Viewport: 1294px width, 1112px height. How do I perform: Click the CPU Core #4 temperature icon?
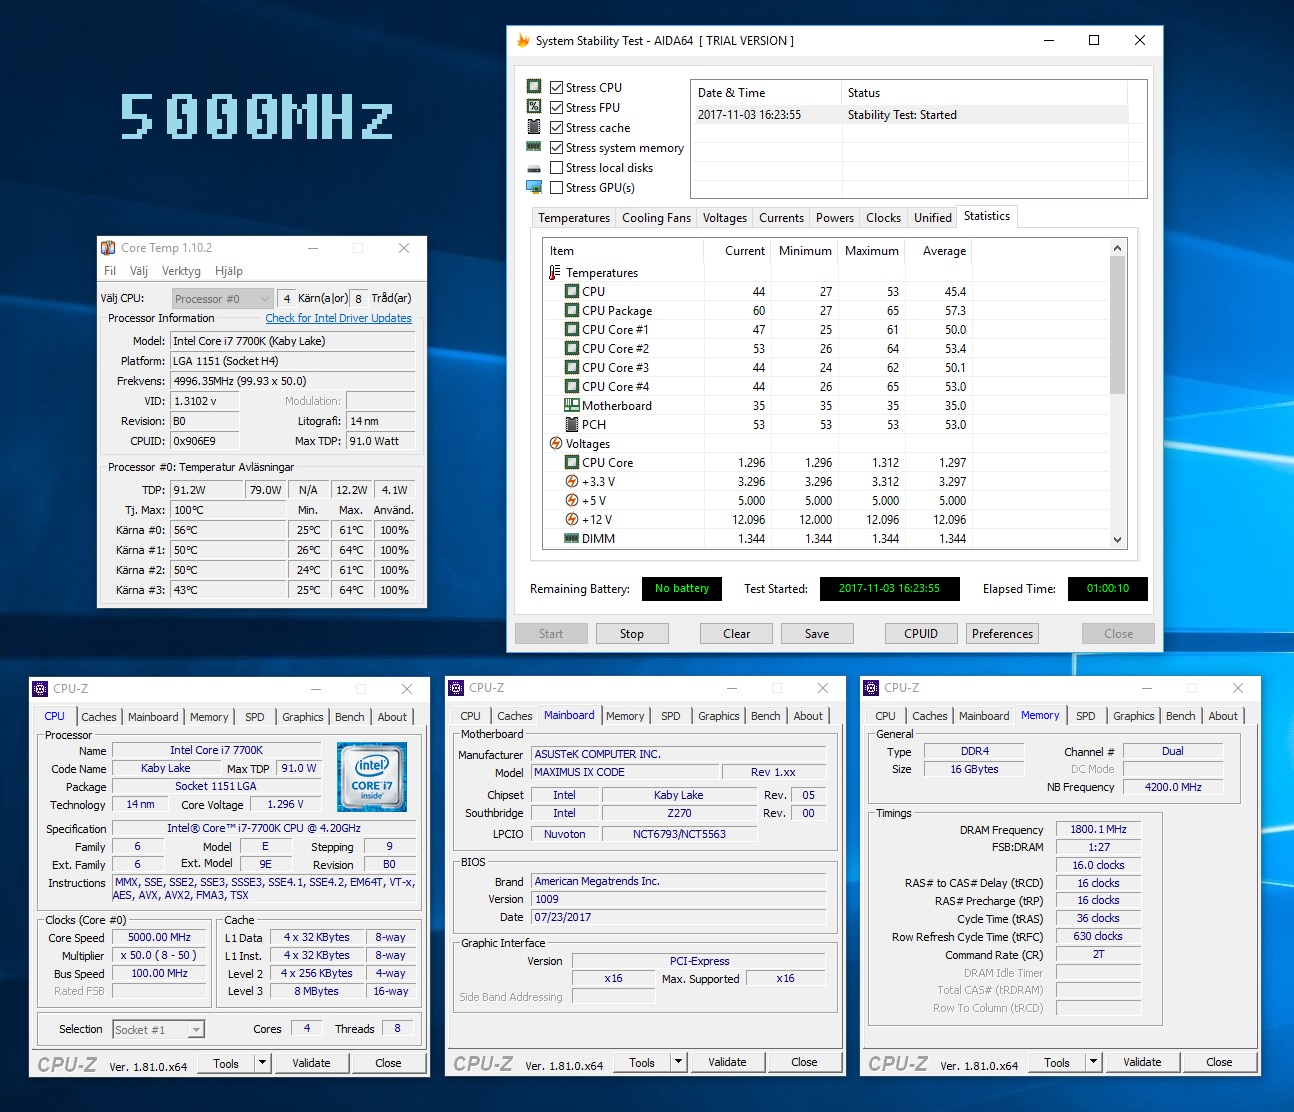(x=572, y=386)
